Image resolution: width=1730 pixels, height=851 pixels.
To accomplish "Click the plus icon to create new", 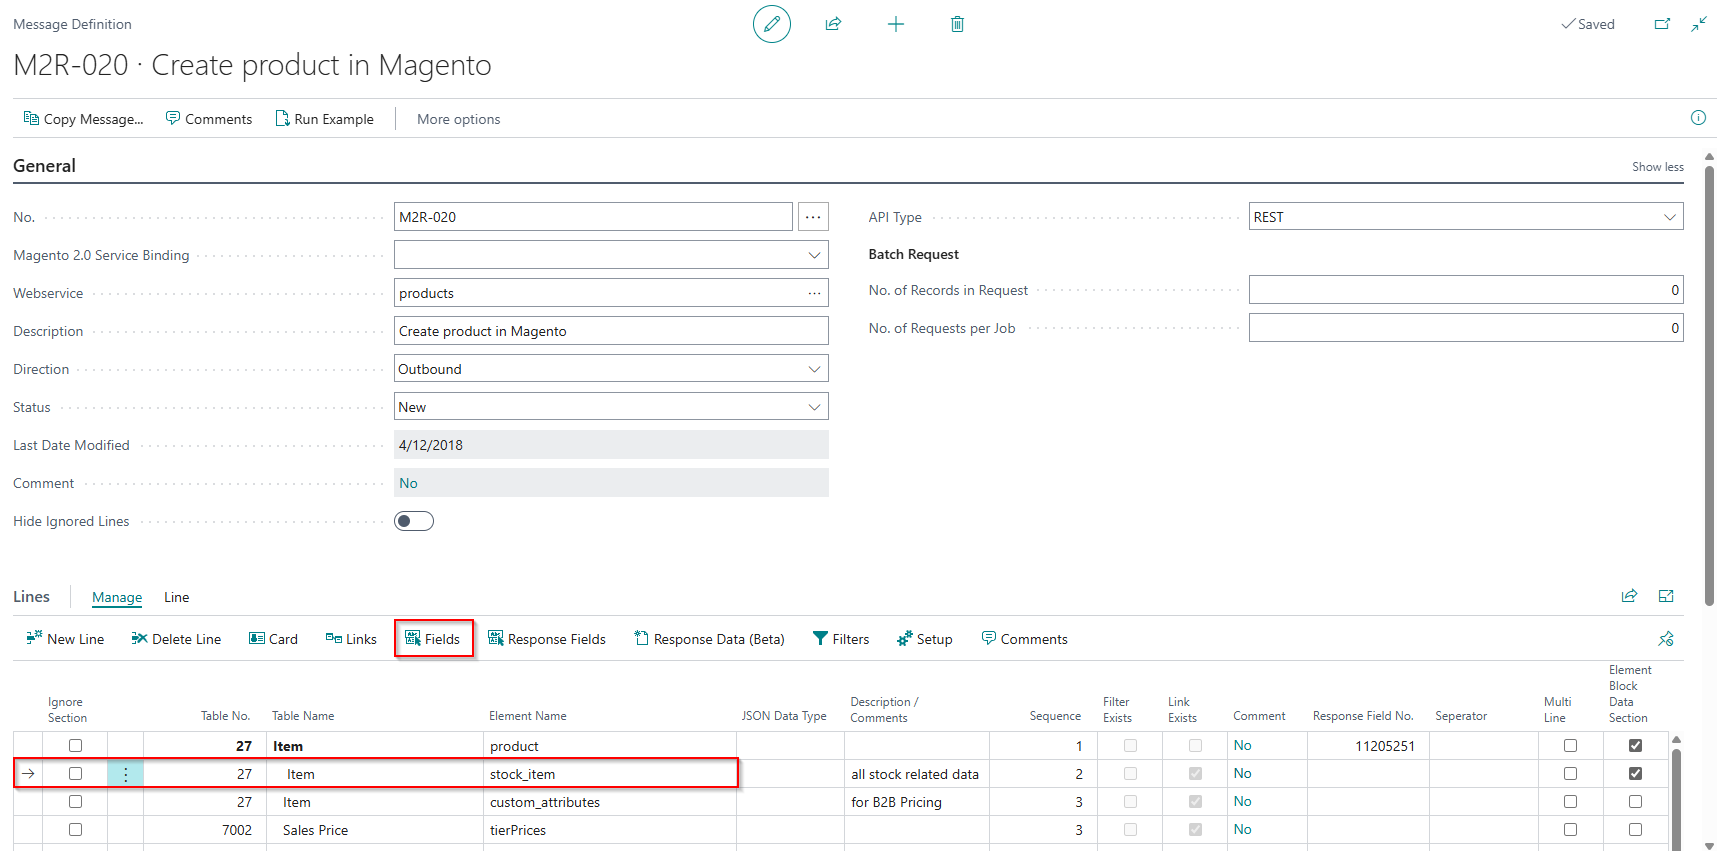I will (x=896, y=24).
